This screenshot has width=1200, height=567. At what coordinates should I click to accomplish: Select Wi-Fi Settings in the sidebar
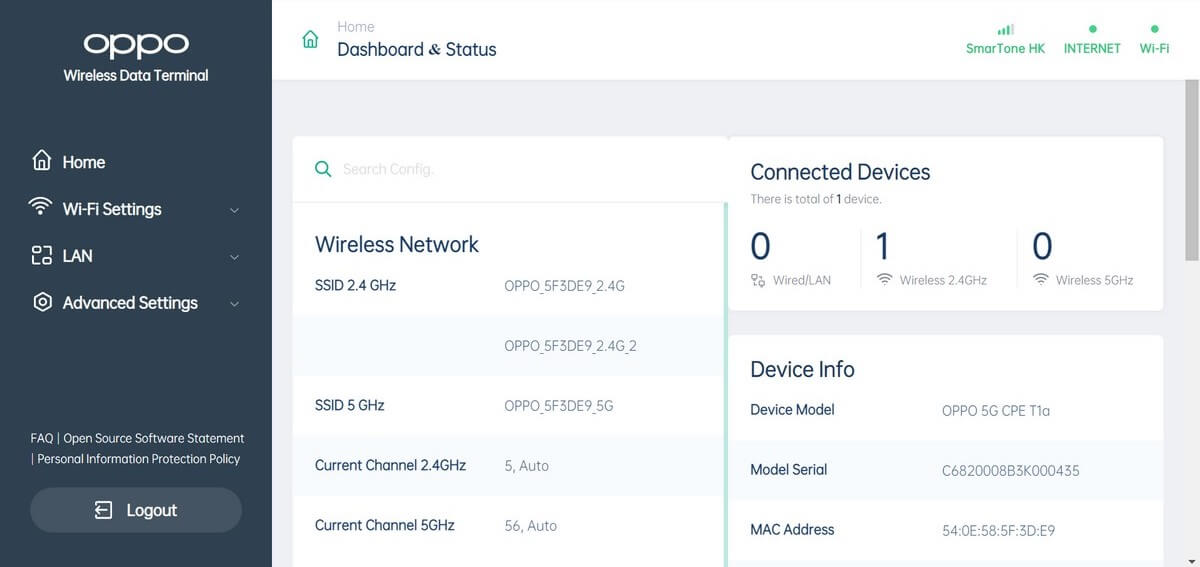tap(112, 209)
